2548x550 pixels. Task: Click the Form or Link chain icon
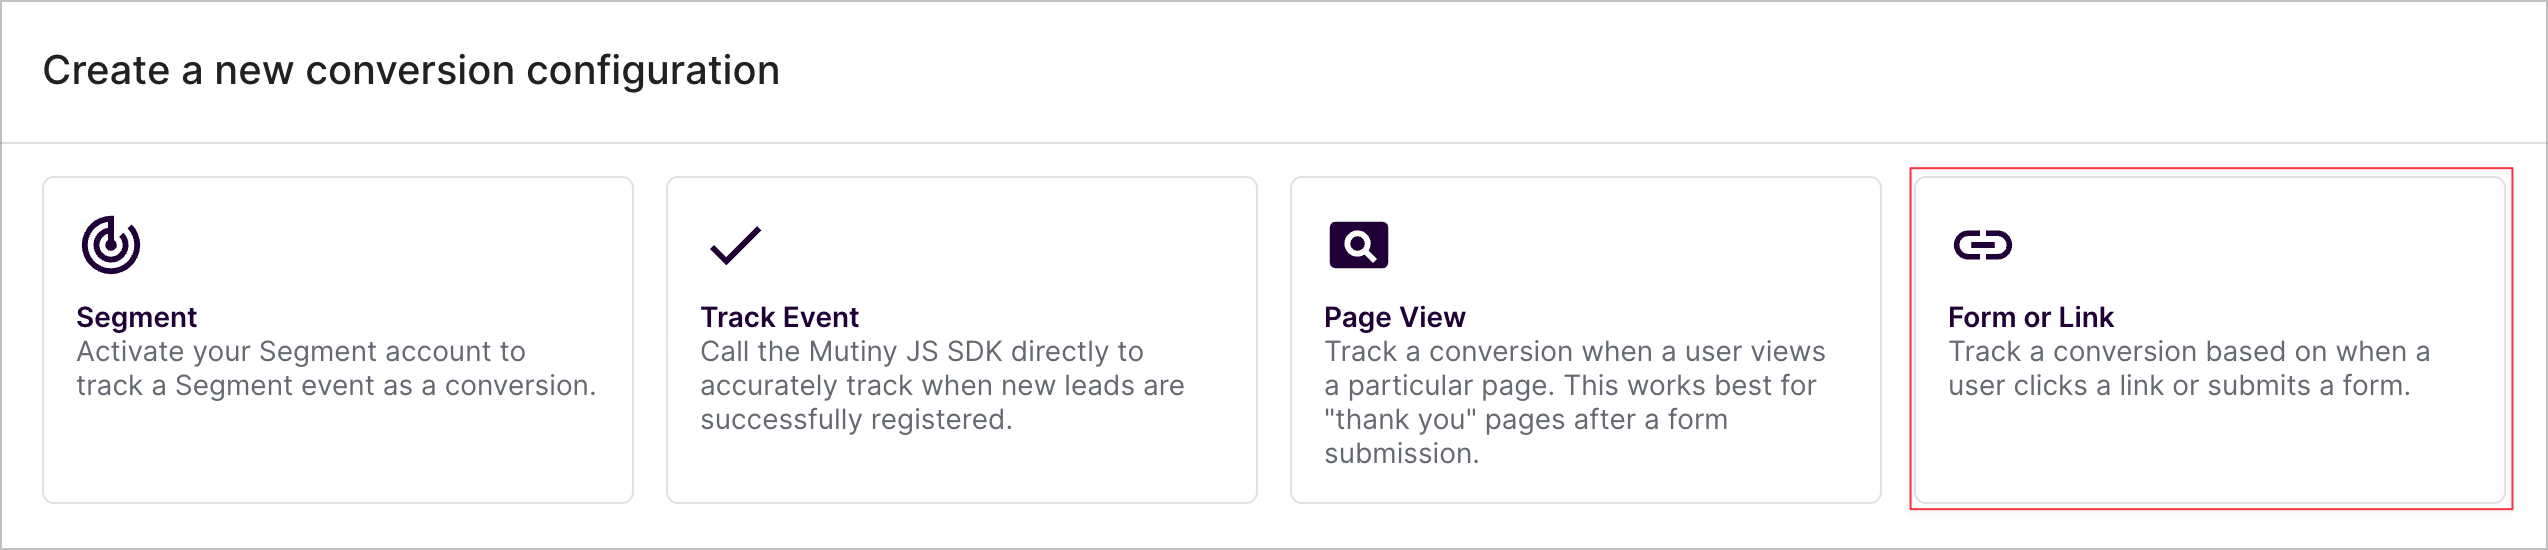(x=1983, y=245)
